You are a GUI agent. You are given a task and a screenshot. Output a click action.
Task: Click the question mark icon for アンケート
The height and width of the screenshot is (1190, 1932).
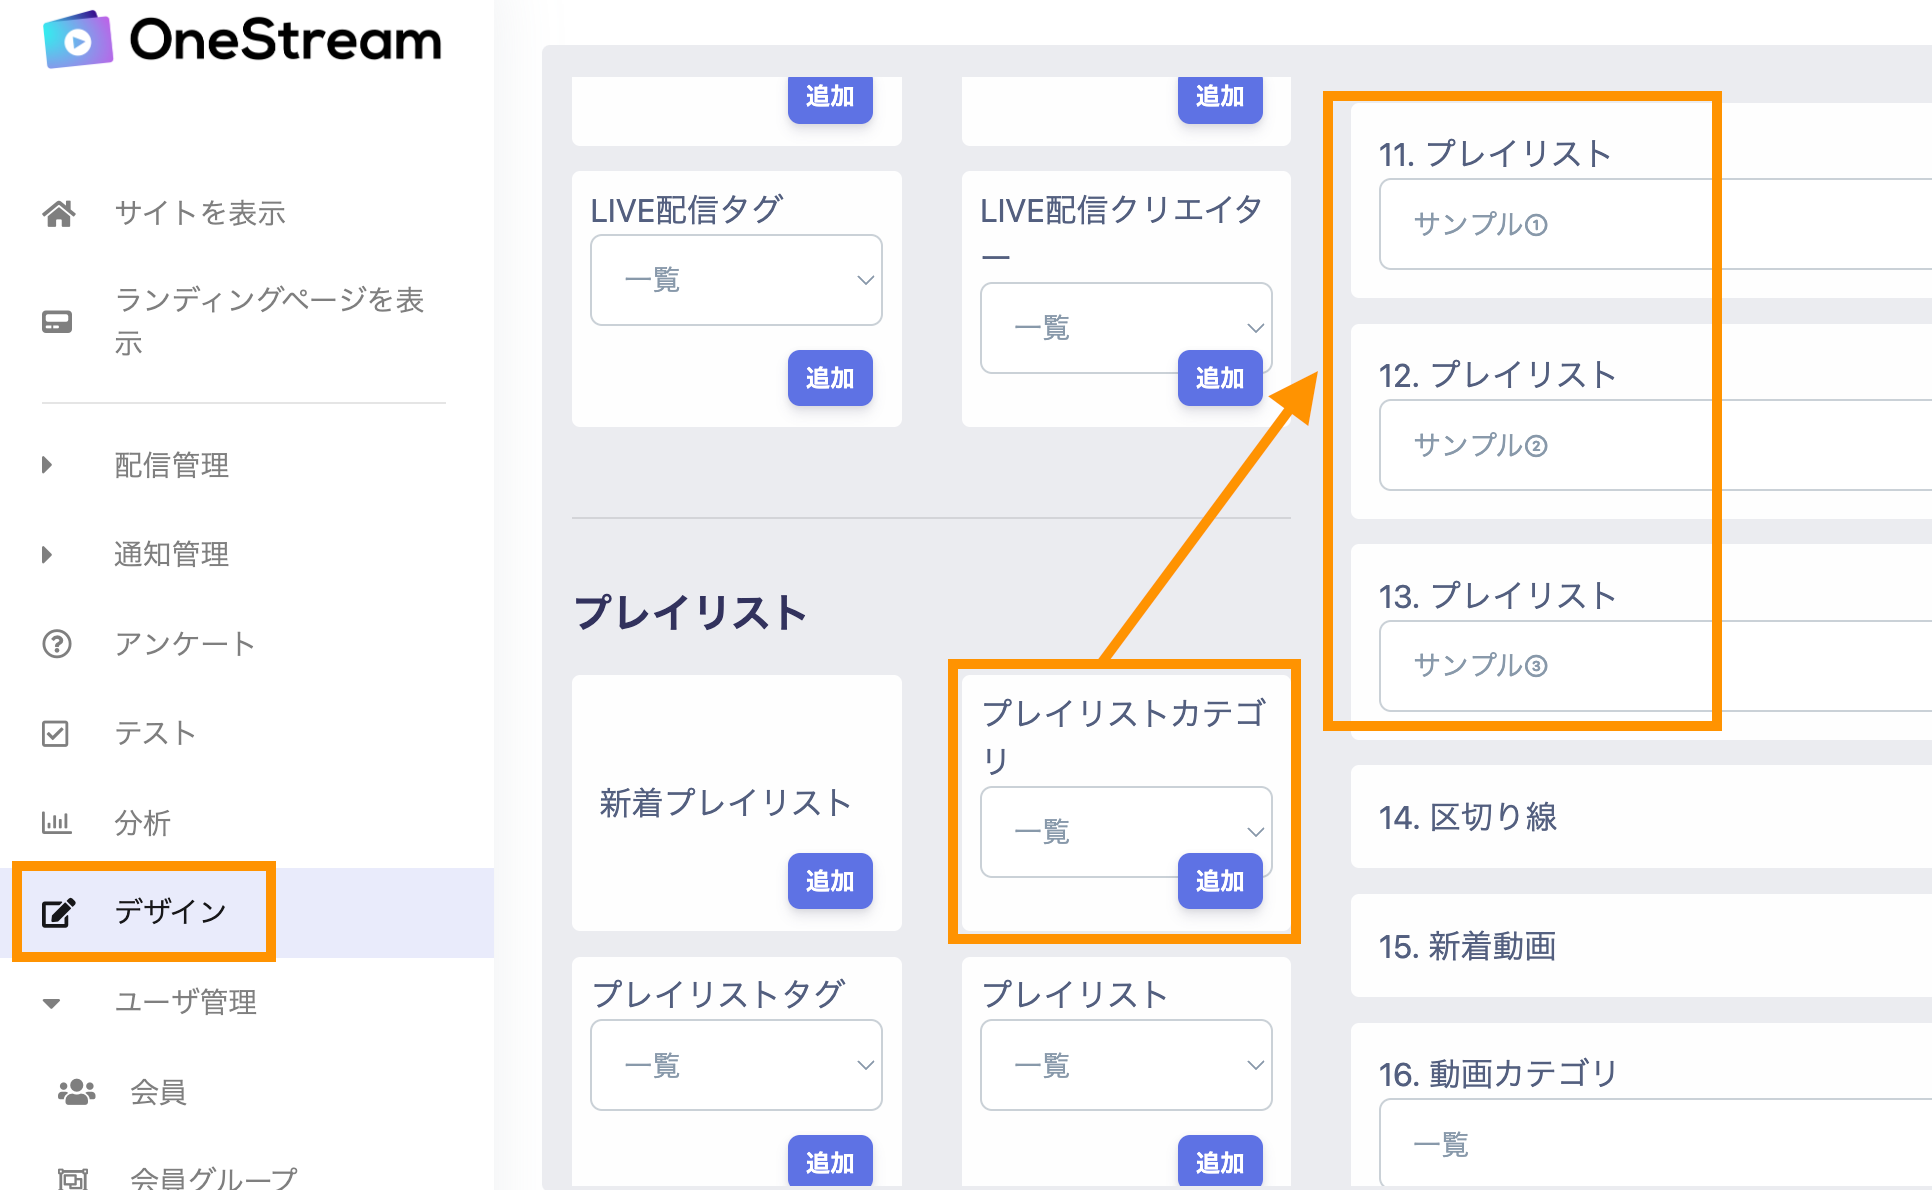57,643
